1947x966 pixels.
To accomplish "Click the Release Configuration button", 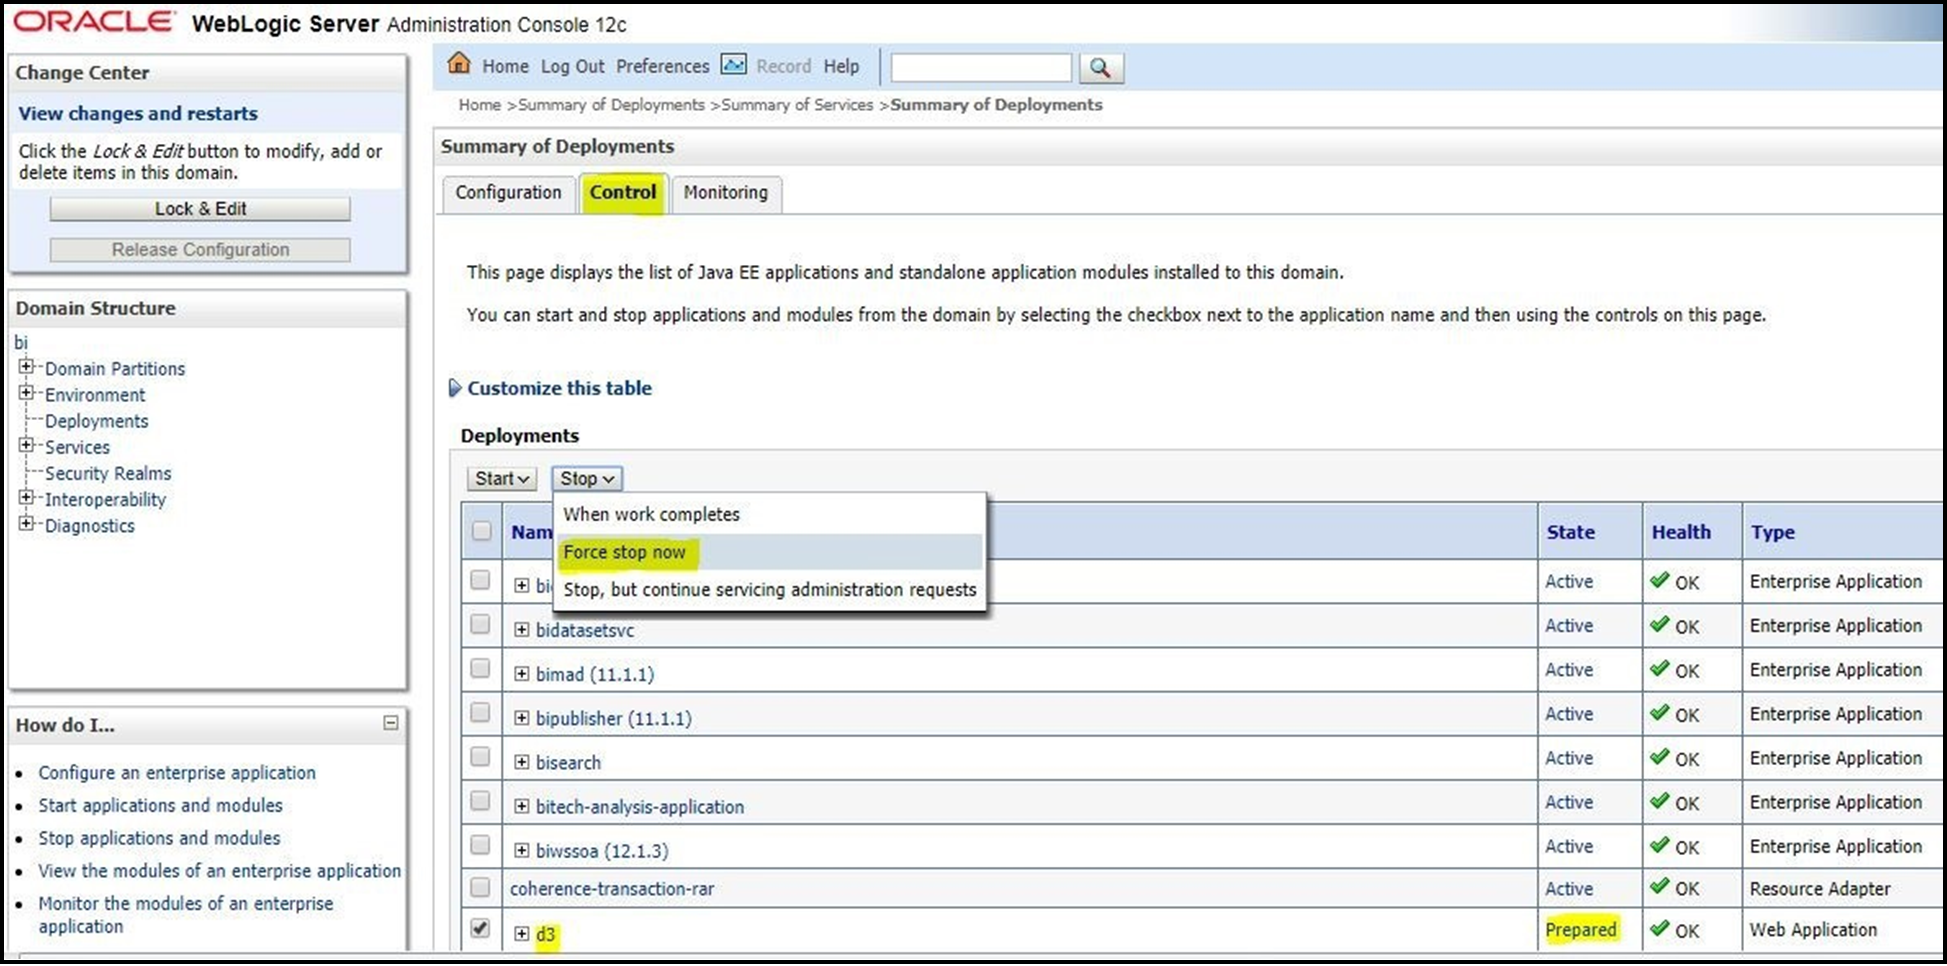I will click(x=200, y=250).
